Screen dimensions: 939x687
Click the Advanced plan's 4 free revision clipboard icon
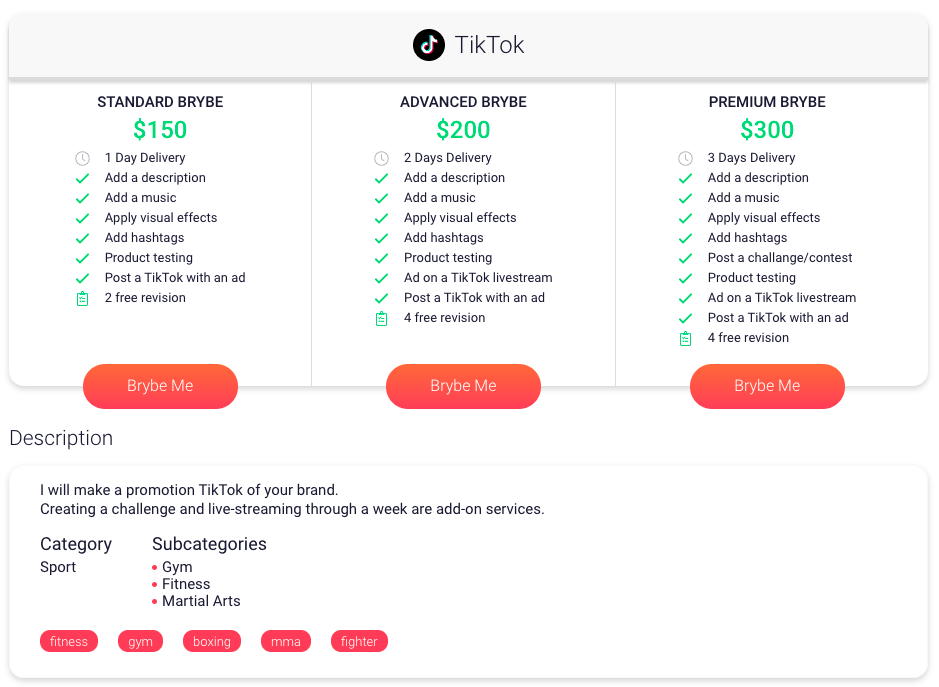381,319
